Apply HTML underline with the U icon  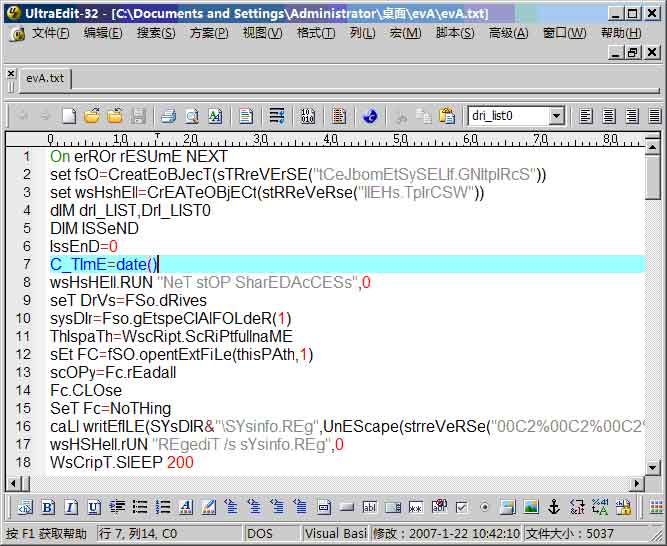tap(94, 507)
